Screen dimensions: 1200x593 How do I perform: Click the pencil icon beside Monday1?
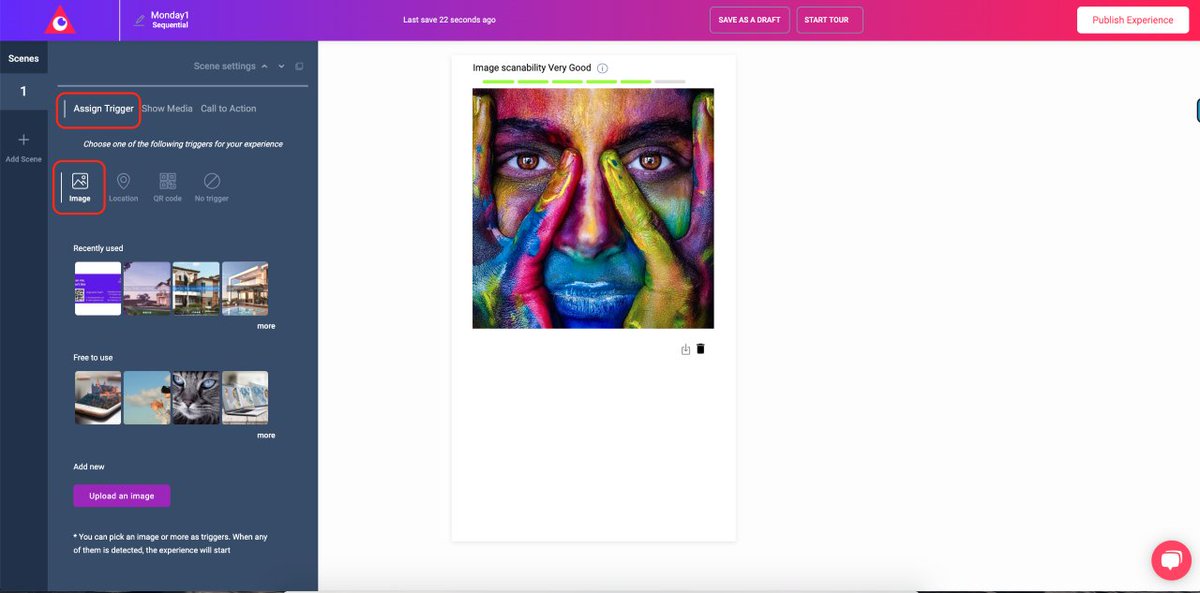[139, 20]
